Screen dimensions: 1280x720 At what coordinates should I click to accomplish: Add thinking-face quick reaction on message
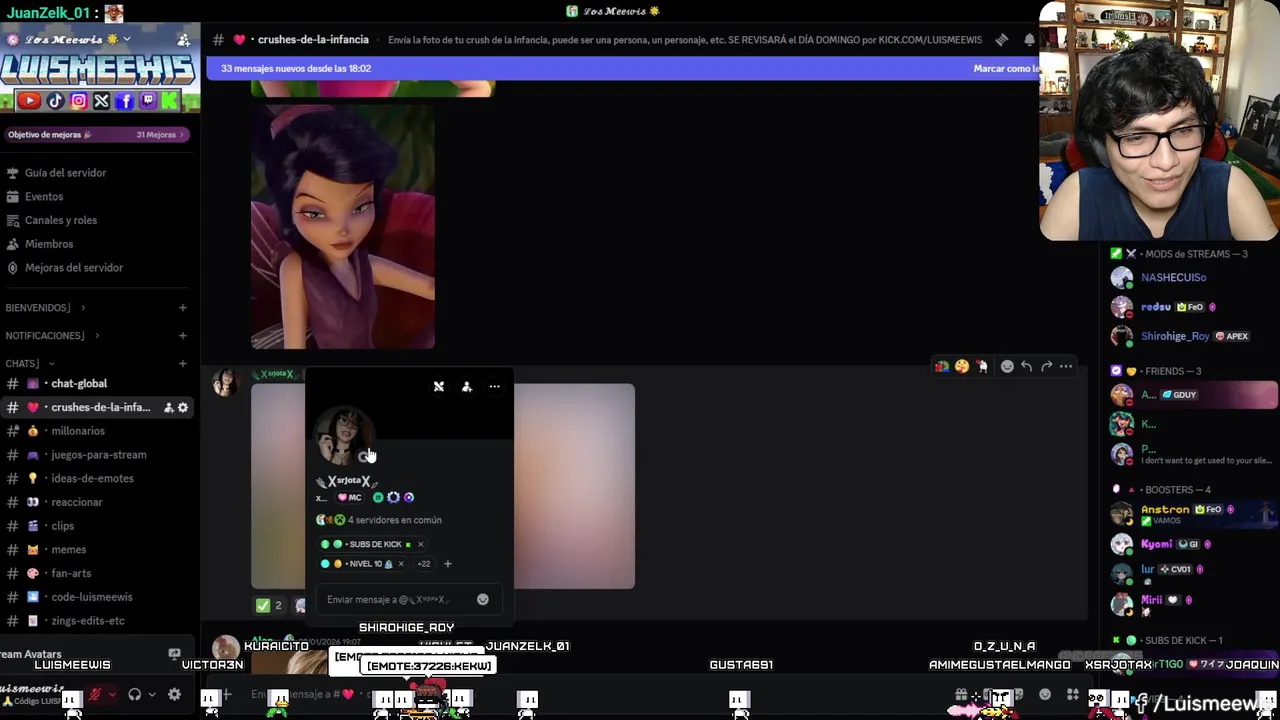coord(961,366)
